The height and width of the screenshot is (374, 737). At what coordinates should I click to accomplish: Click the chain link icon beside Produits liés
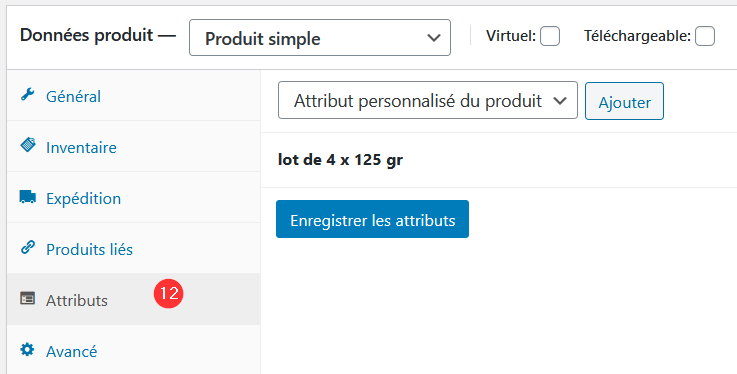point(28,248)
